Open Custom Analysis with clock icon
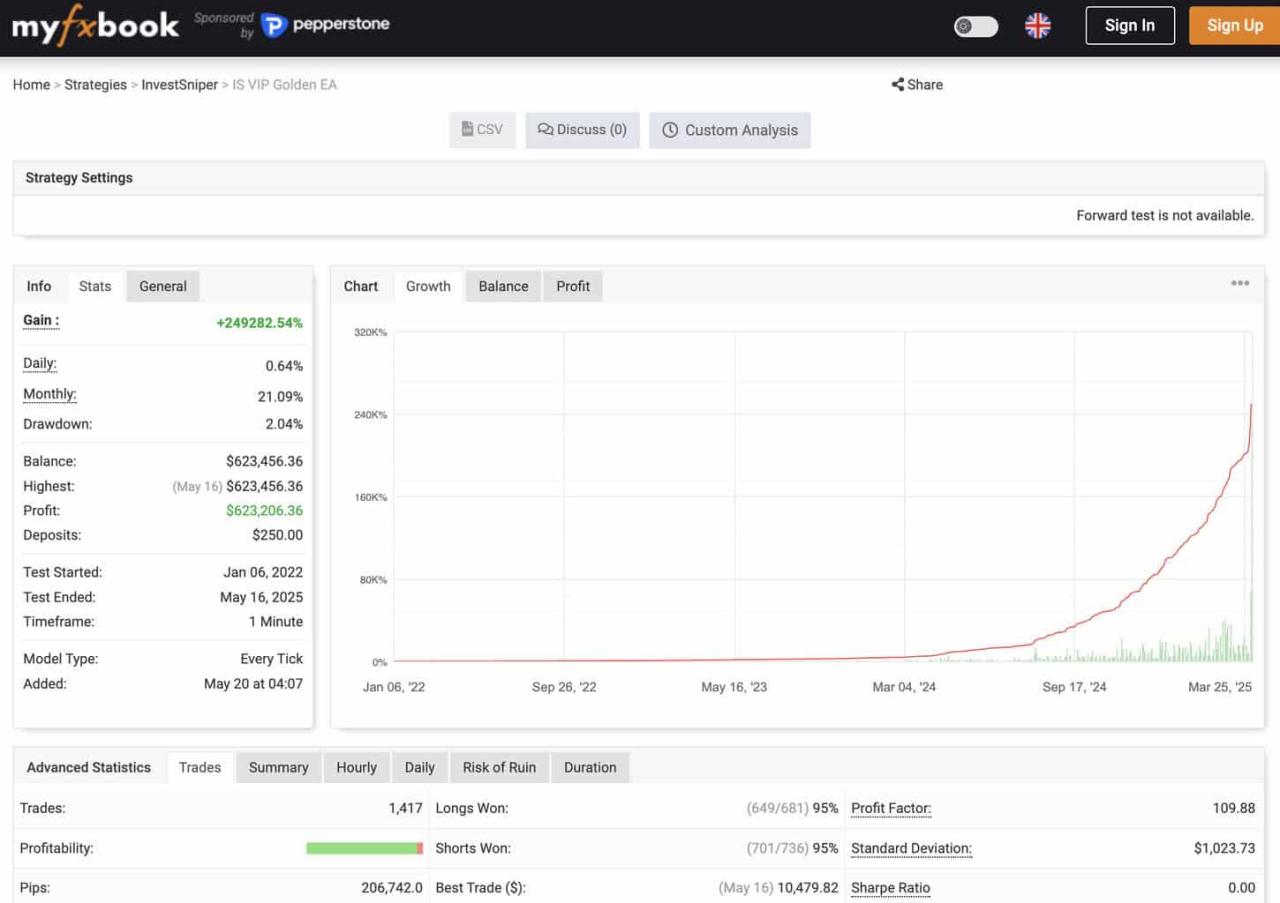1280x903 pixels. tap(730, 130)
